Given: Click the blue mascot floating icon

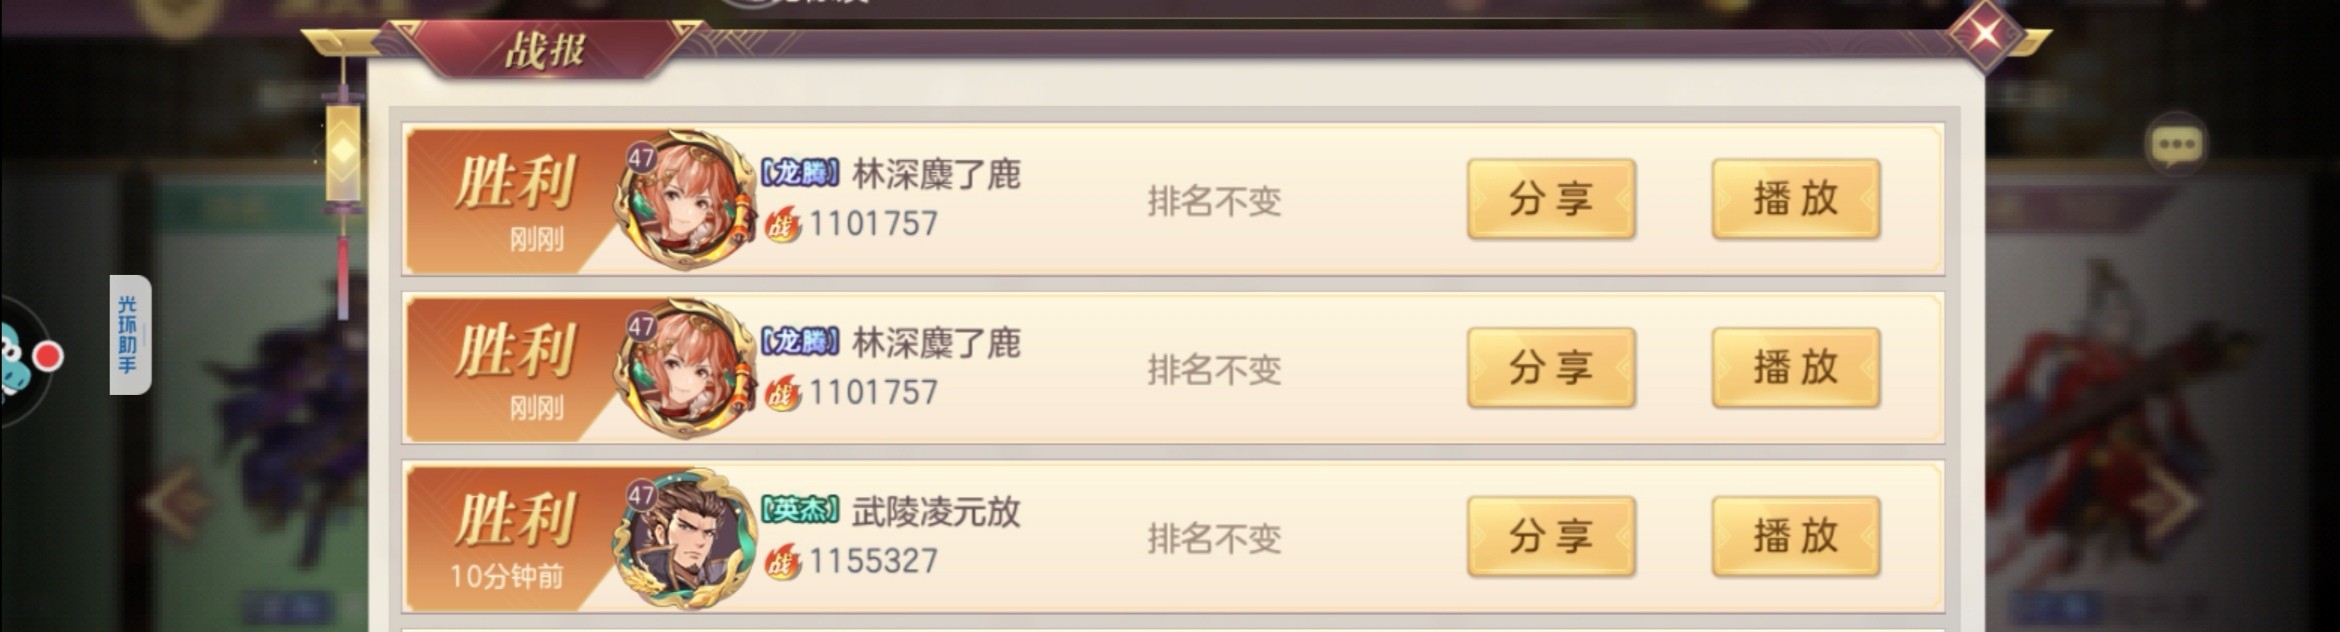Looking at the screenshot, I should tap(12, 360).
